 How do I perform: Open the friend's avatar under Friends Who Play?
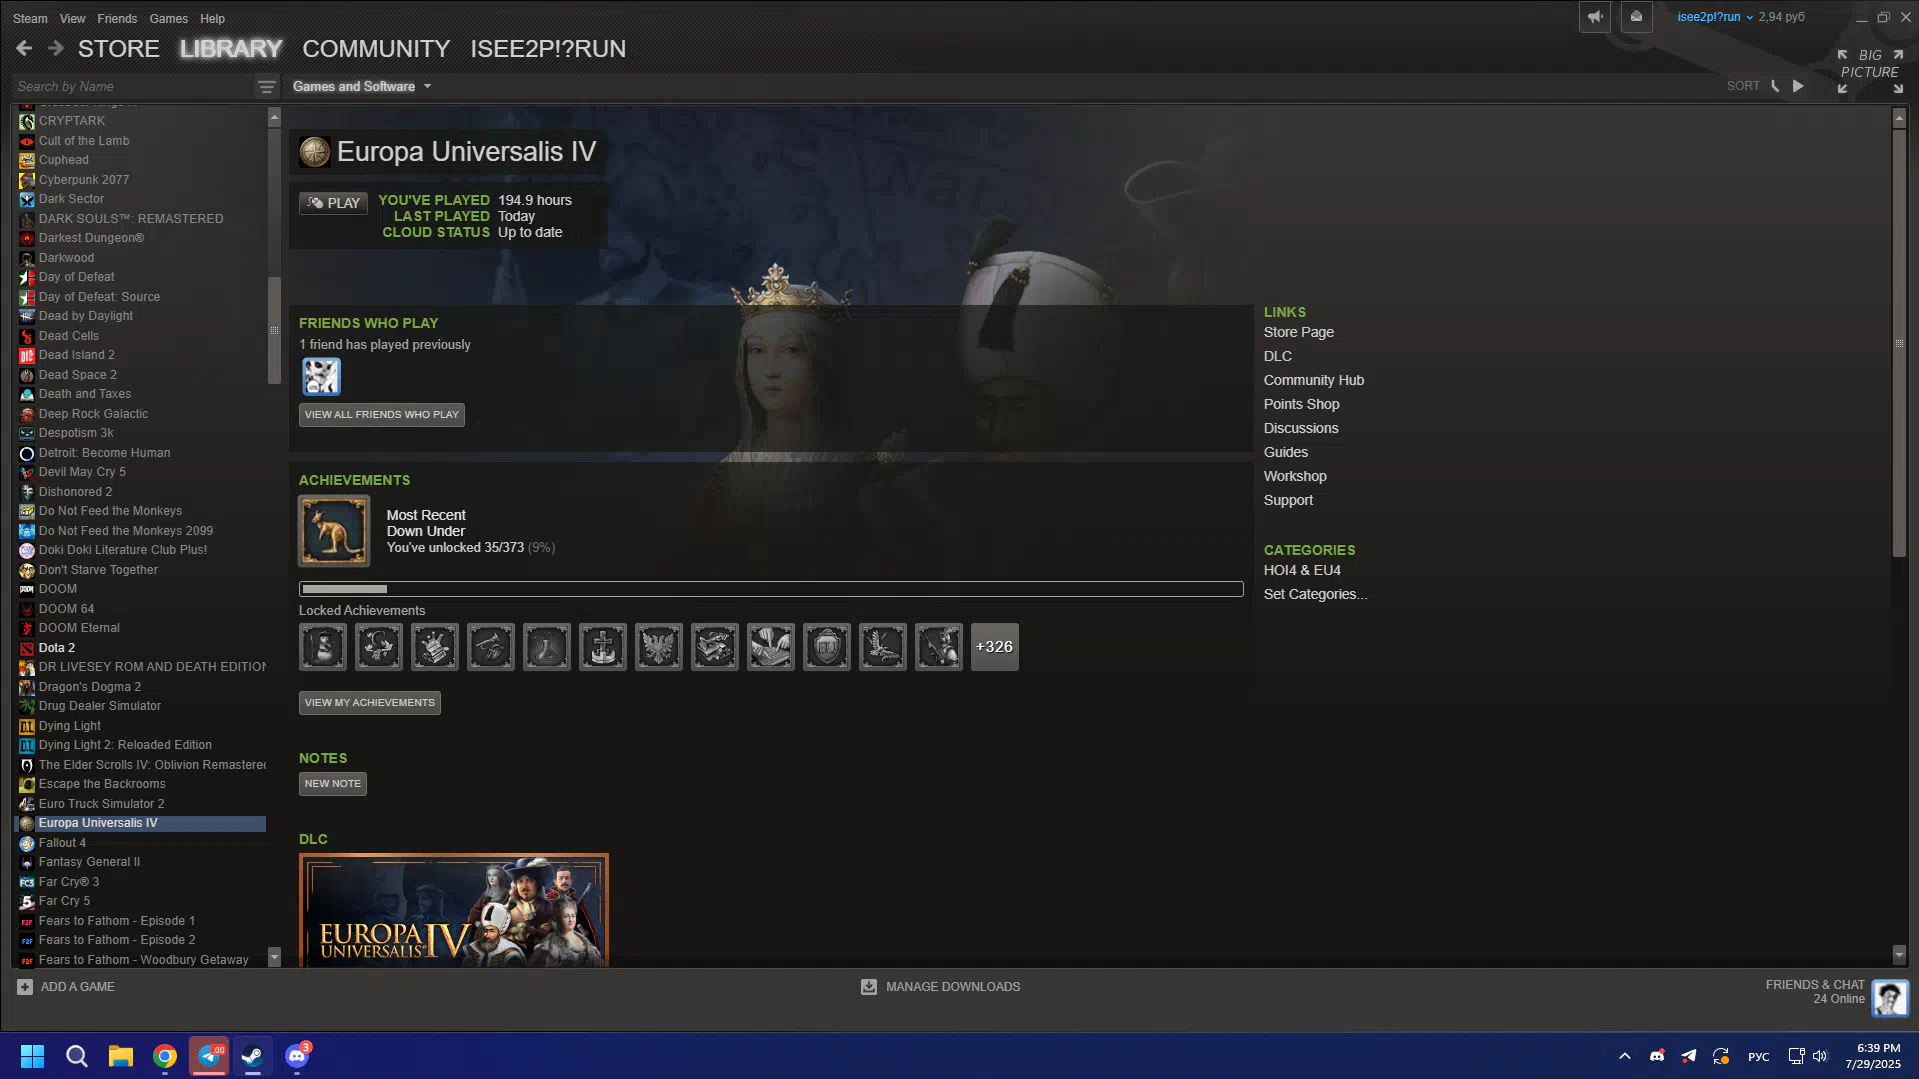coord(321,377)
